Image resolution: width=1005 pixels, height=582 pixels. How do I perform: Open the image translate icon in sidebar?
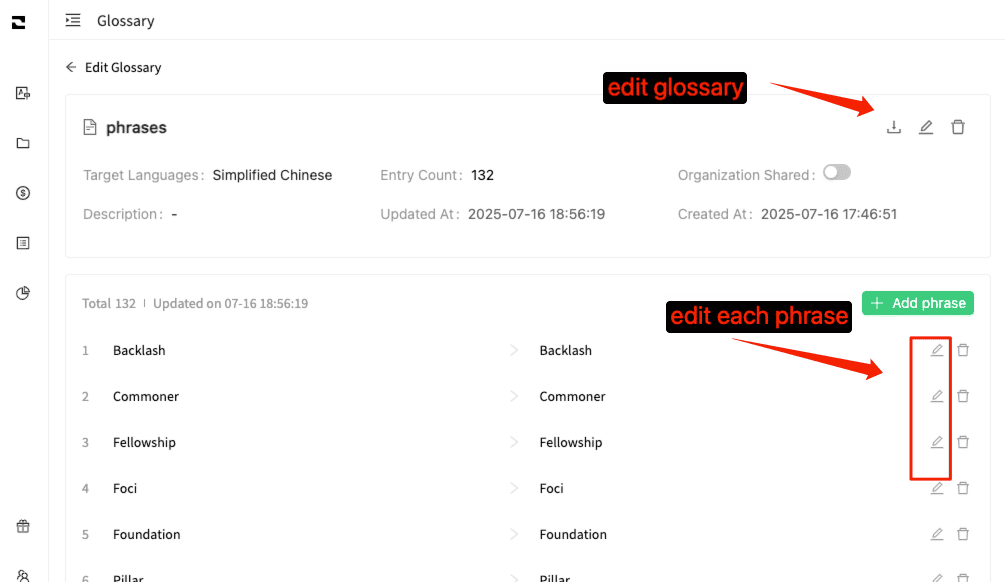tap(23, 93)
